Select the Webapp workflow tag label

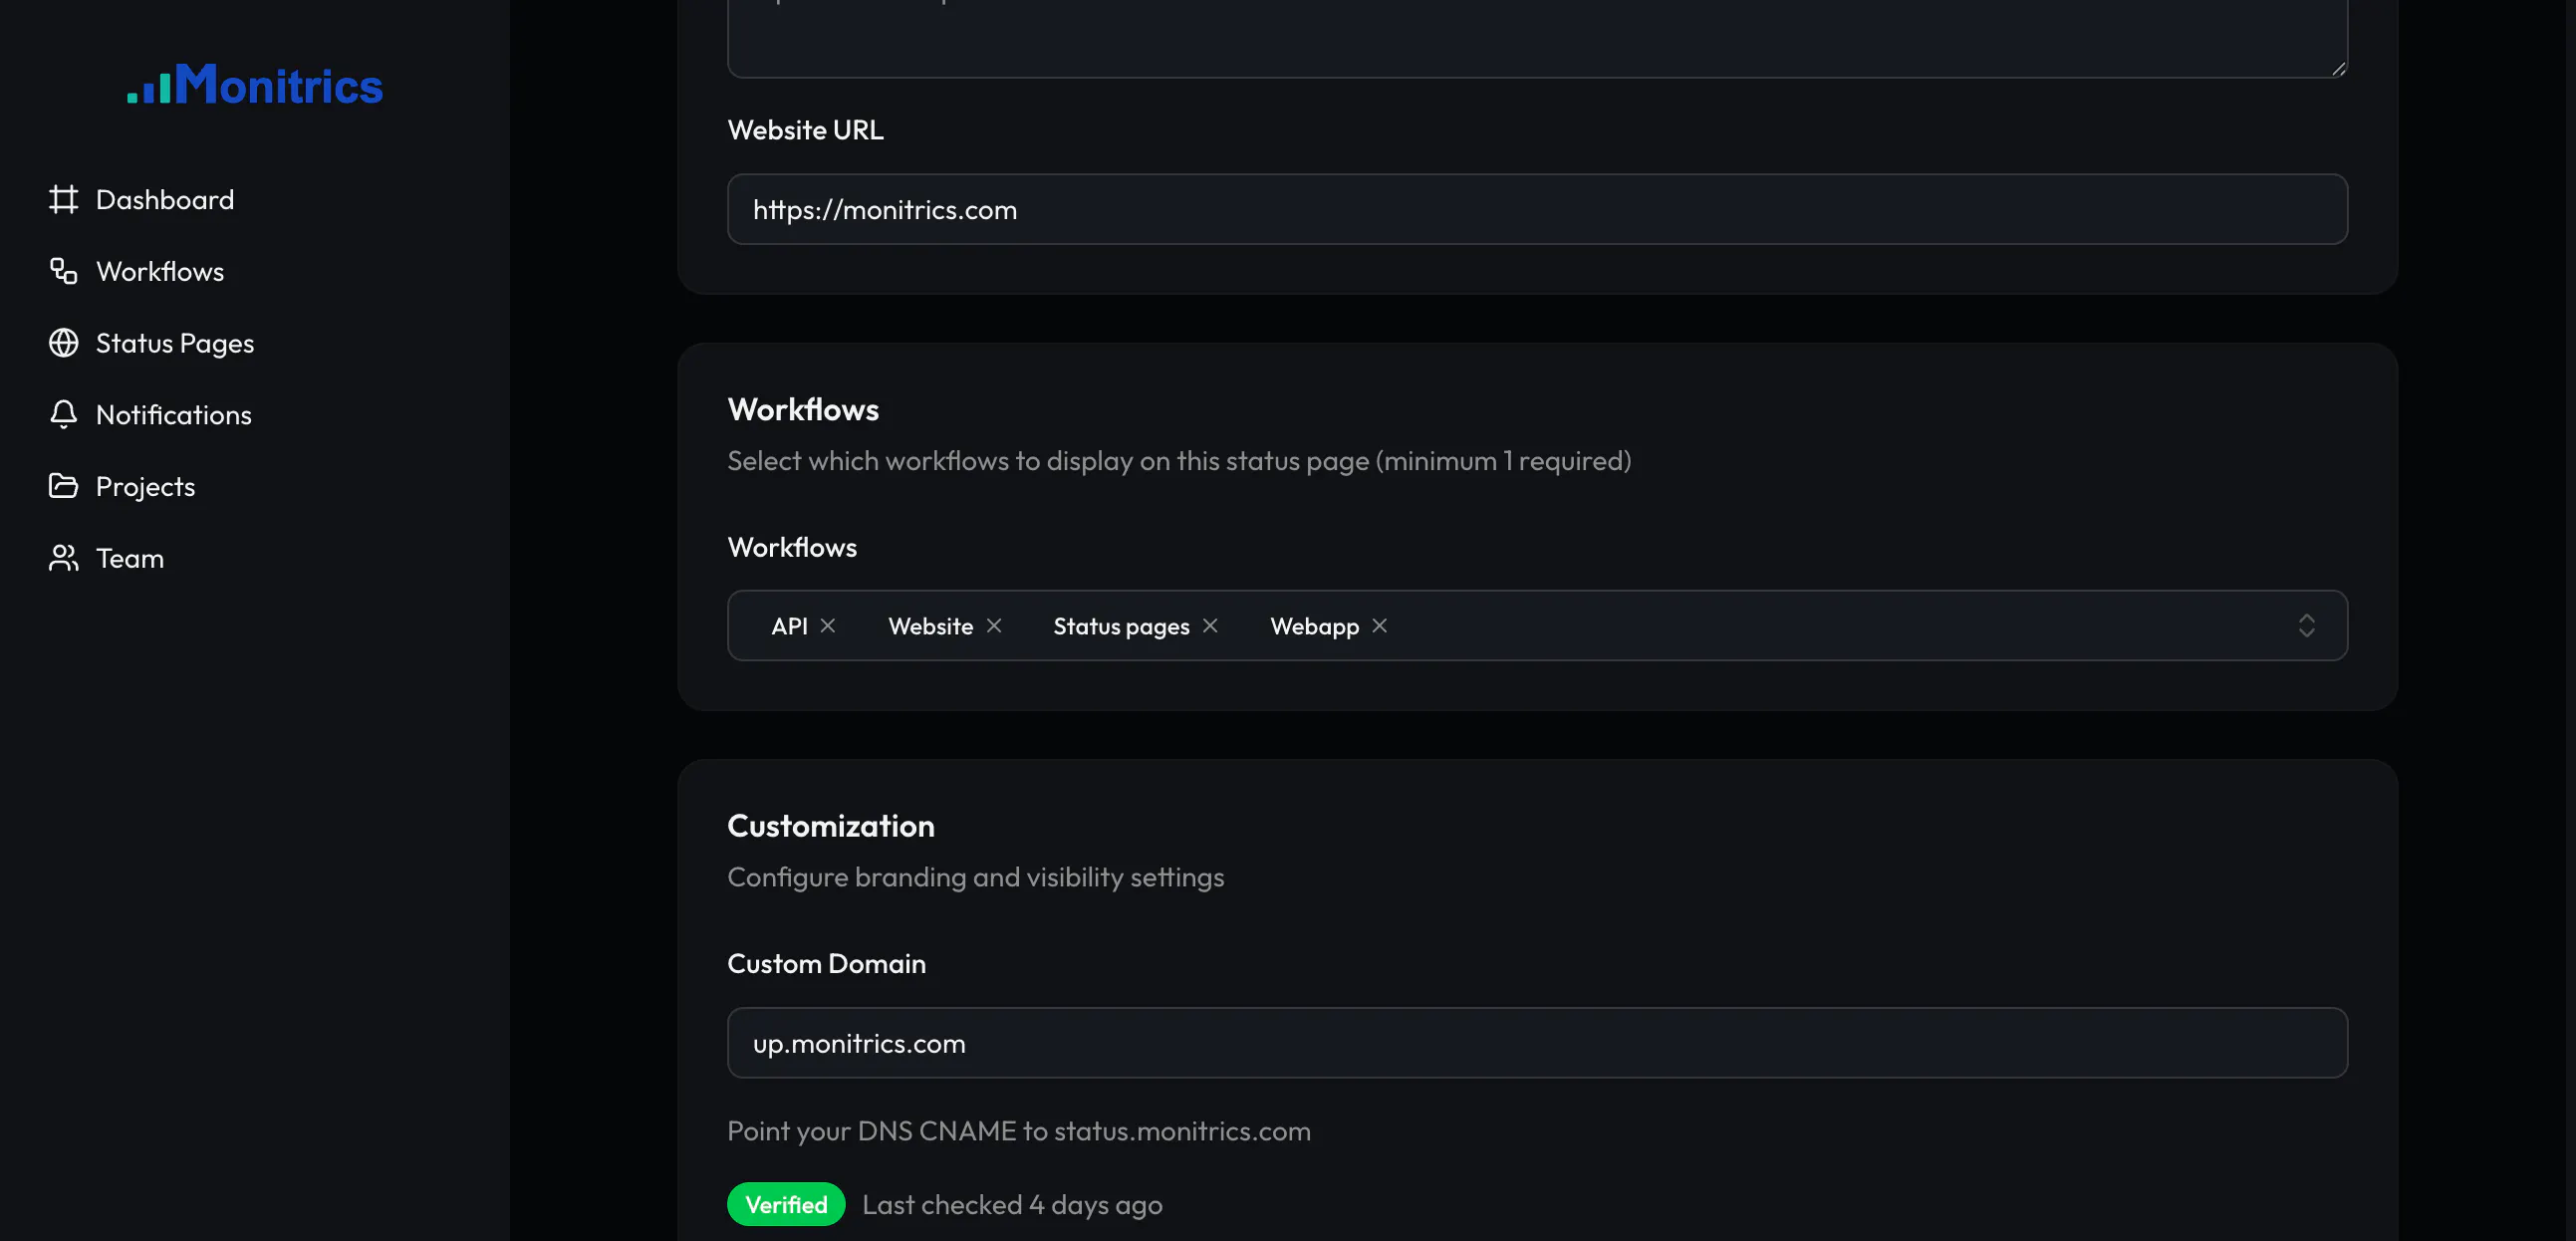[1315, 627]
